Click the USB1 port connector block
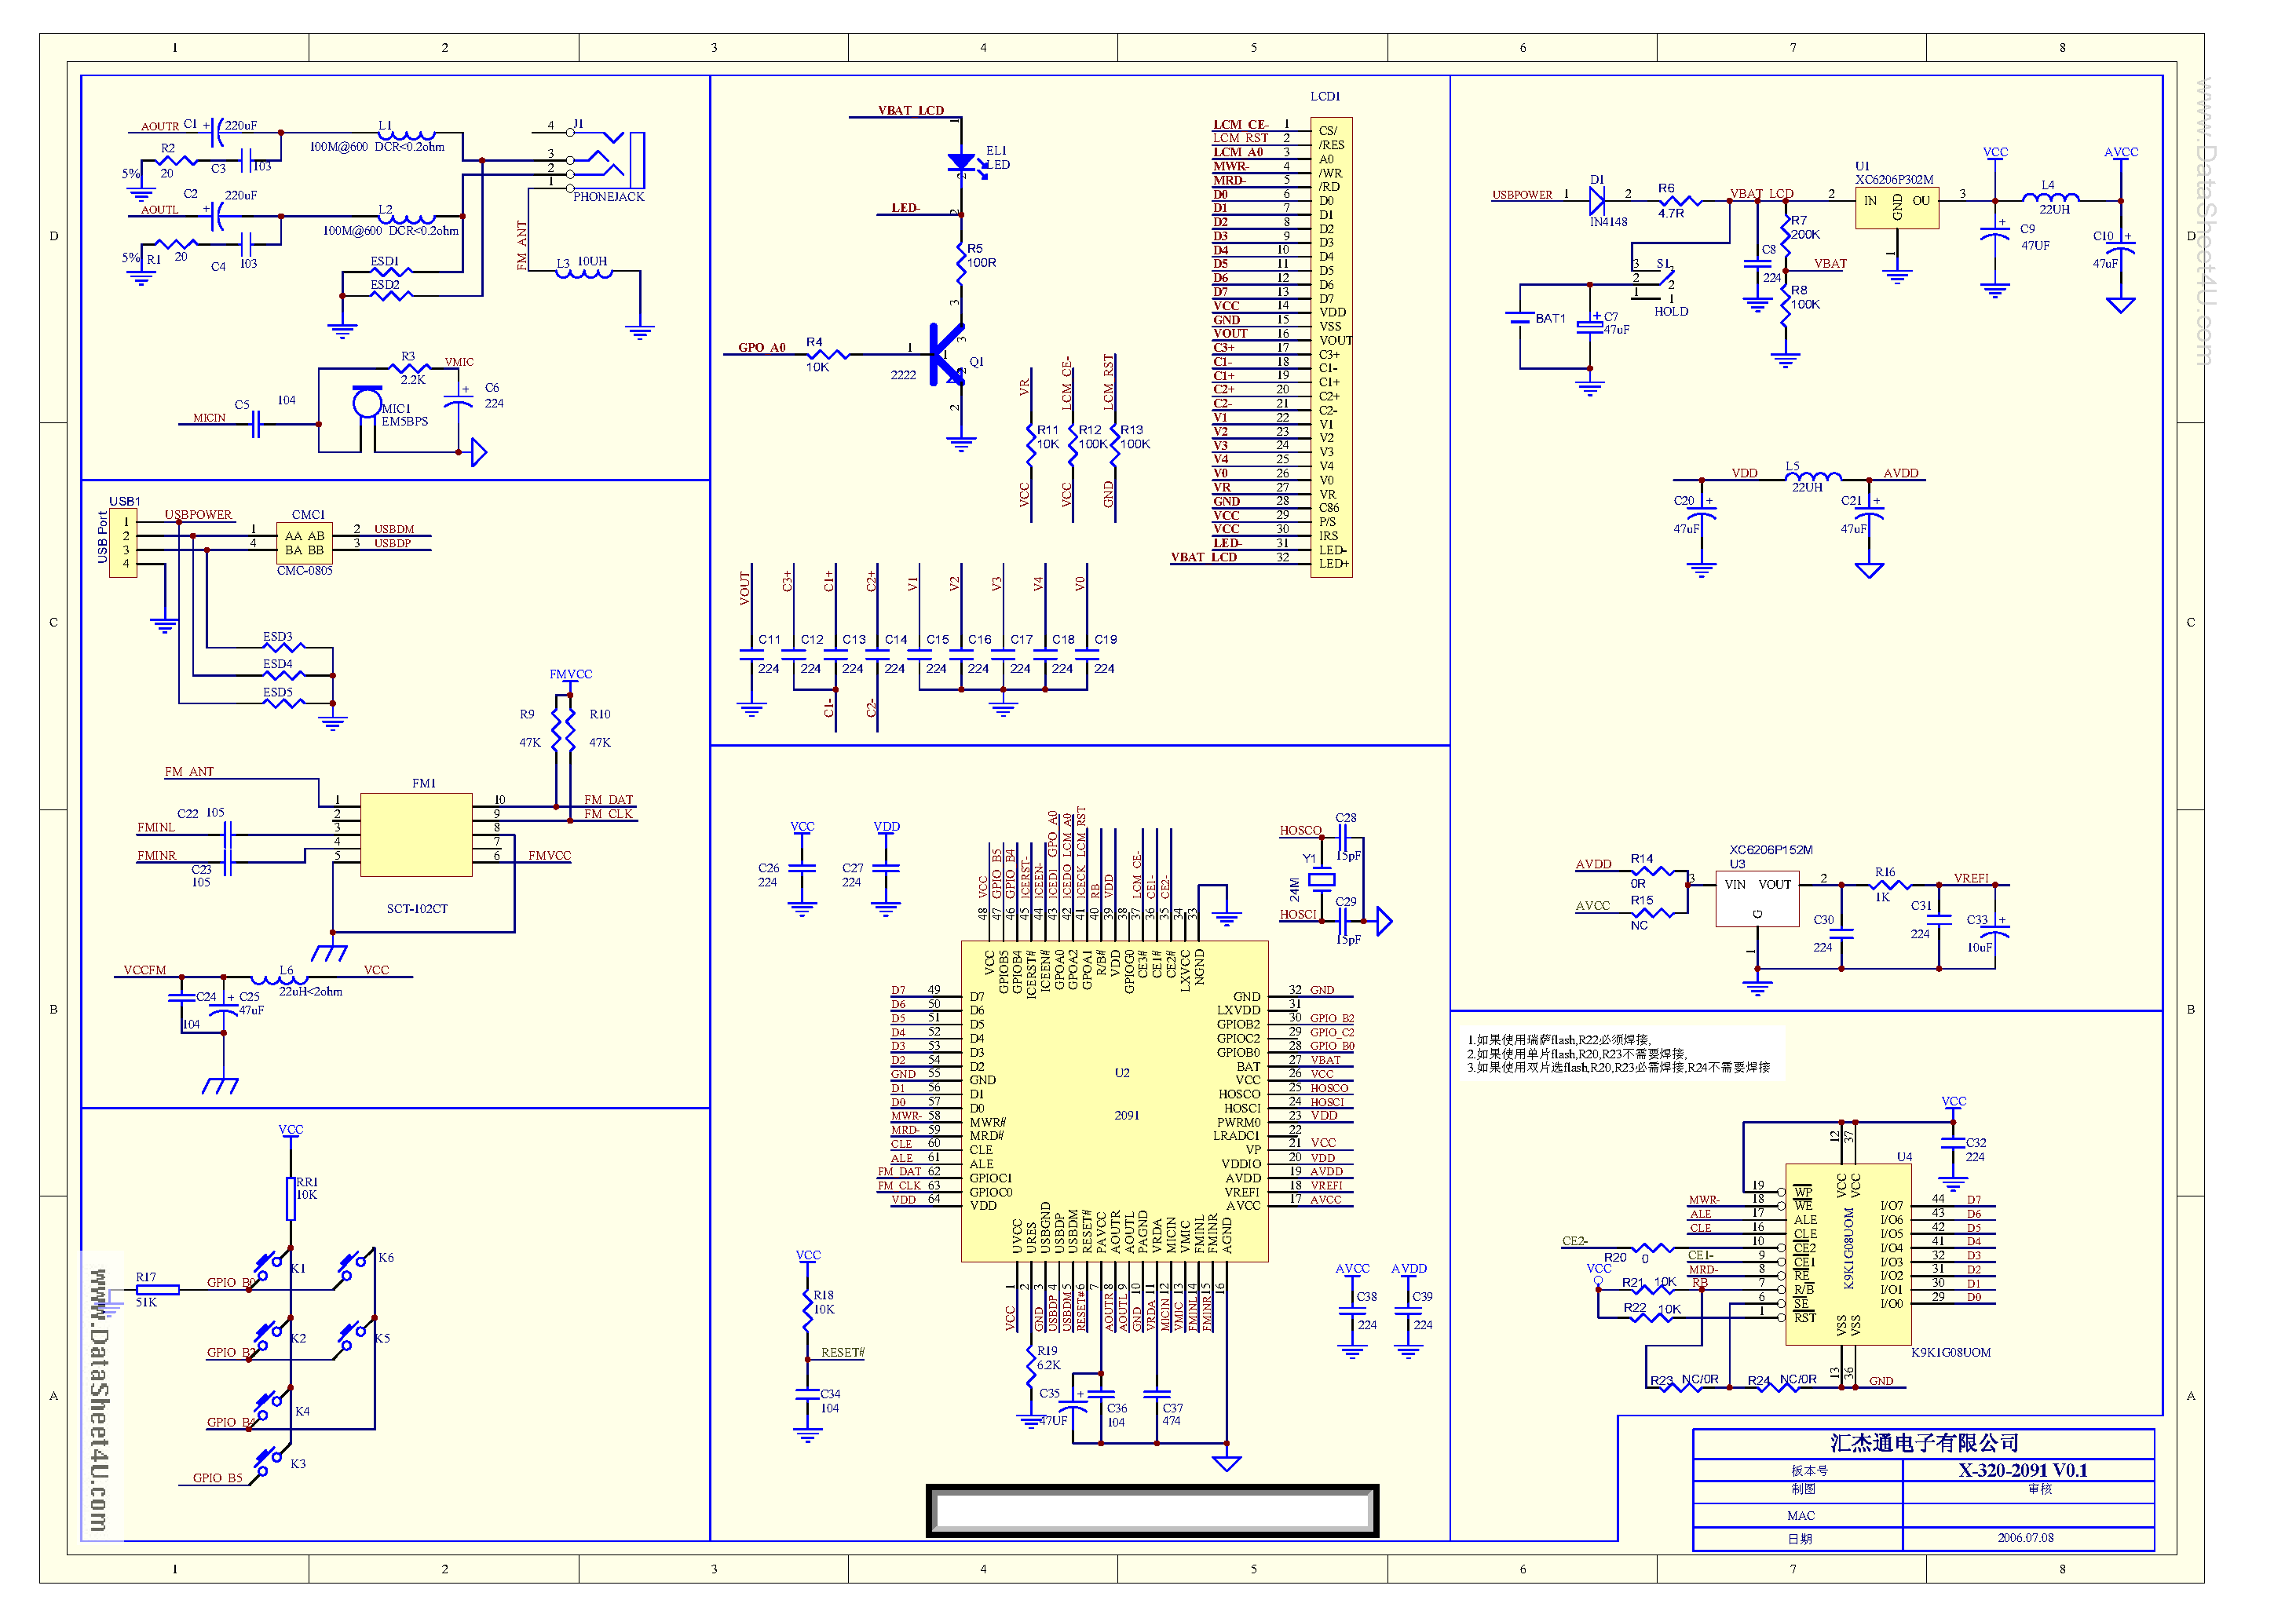 point(123,542)
